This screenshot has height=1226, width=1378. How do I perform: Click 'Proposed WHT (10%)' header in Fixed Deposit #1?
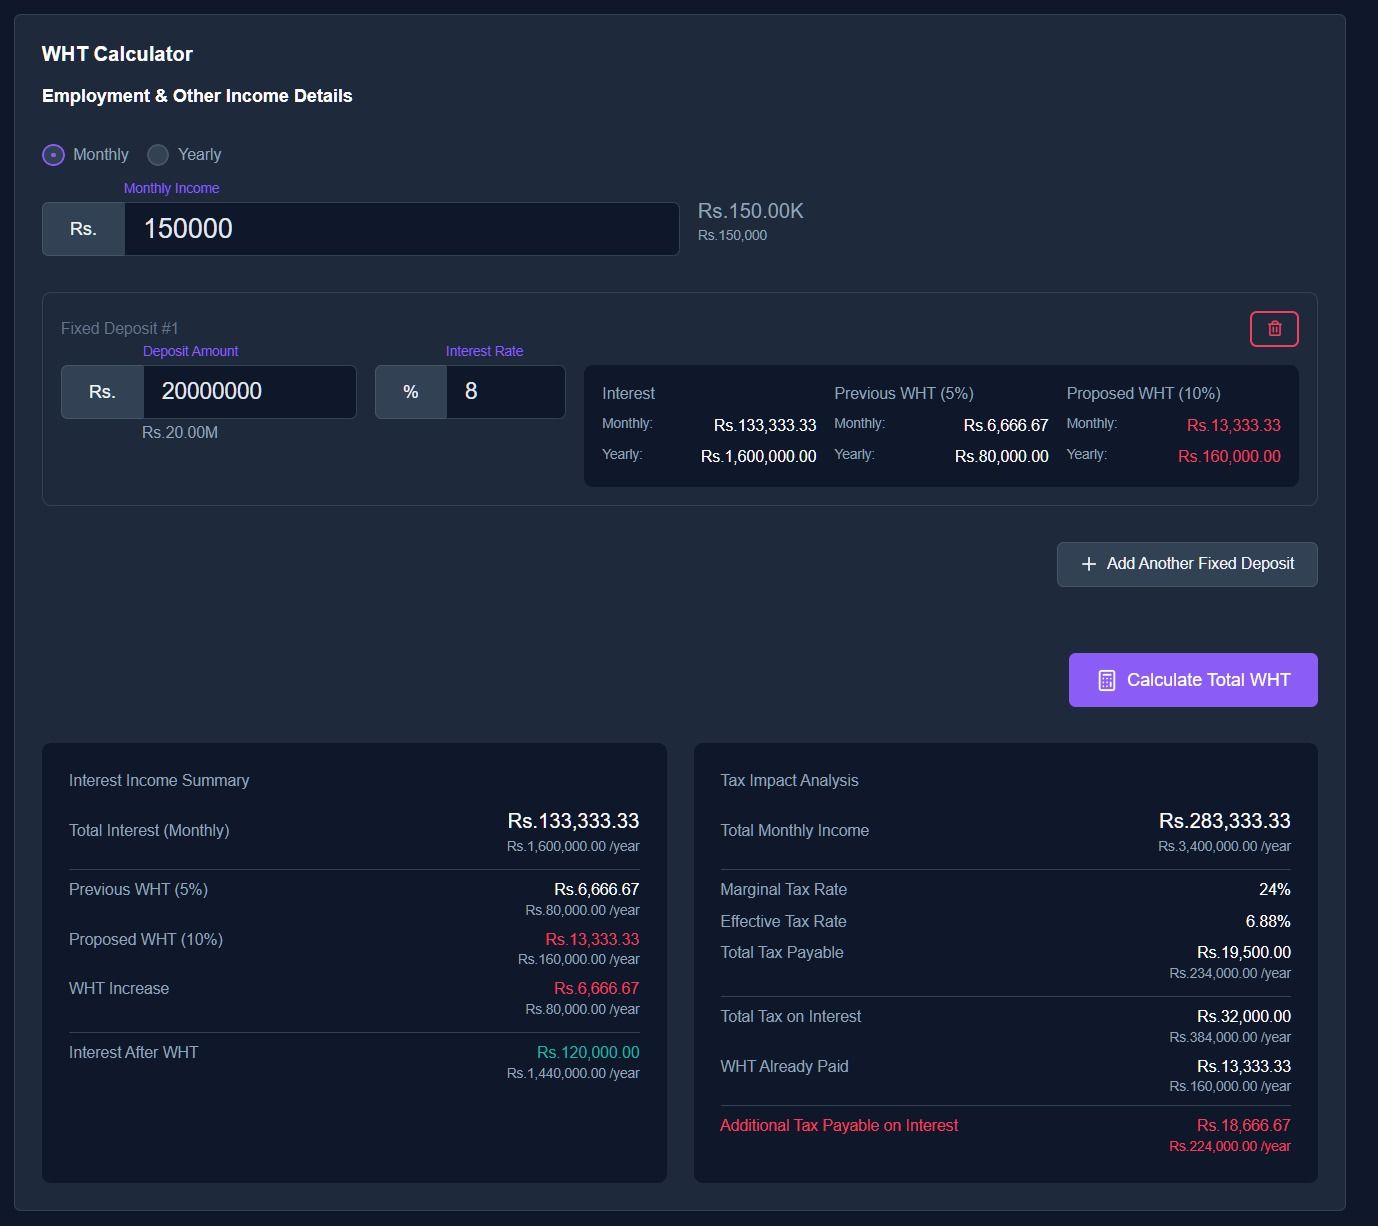tap(1143, 394)
